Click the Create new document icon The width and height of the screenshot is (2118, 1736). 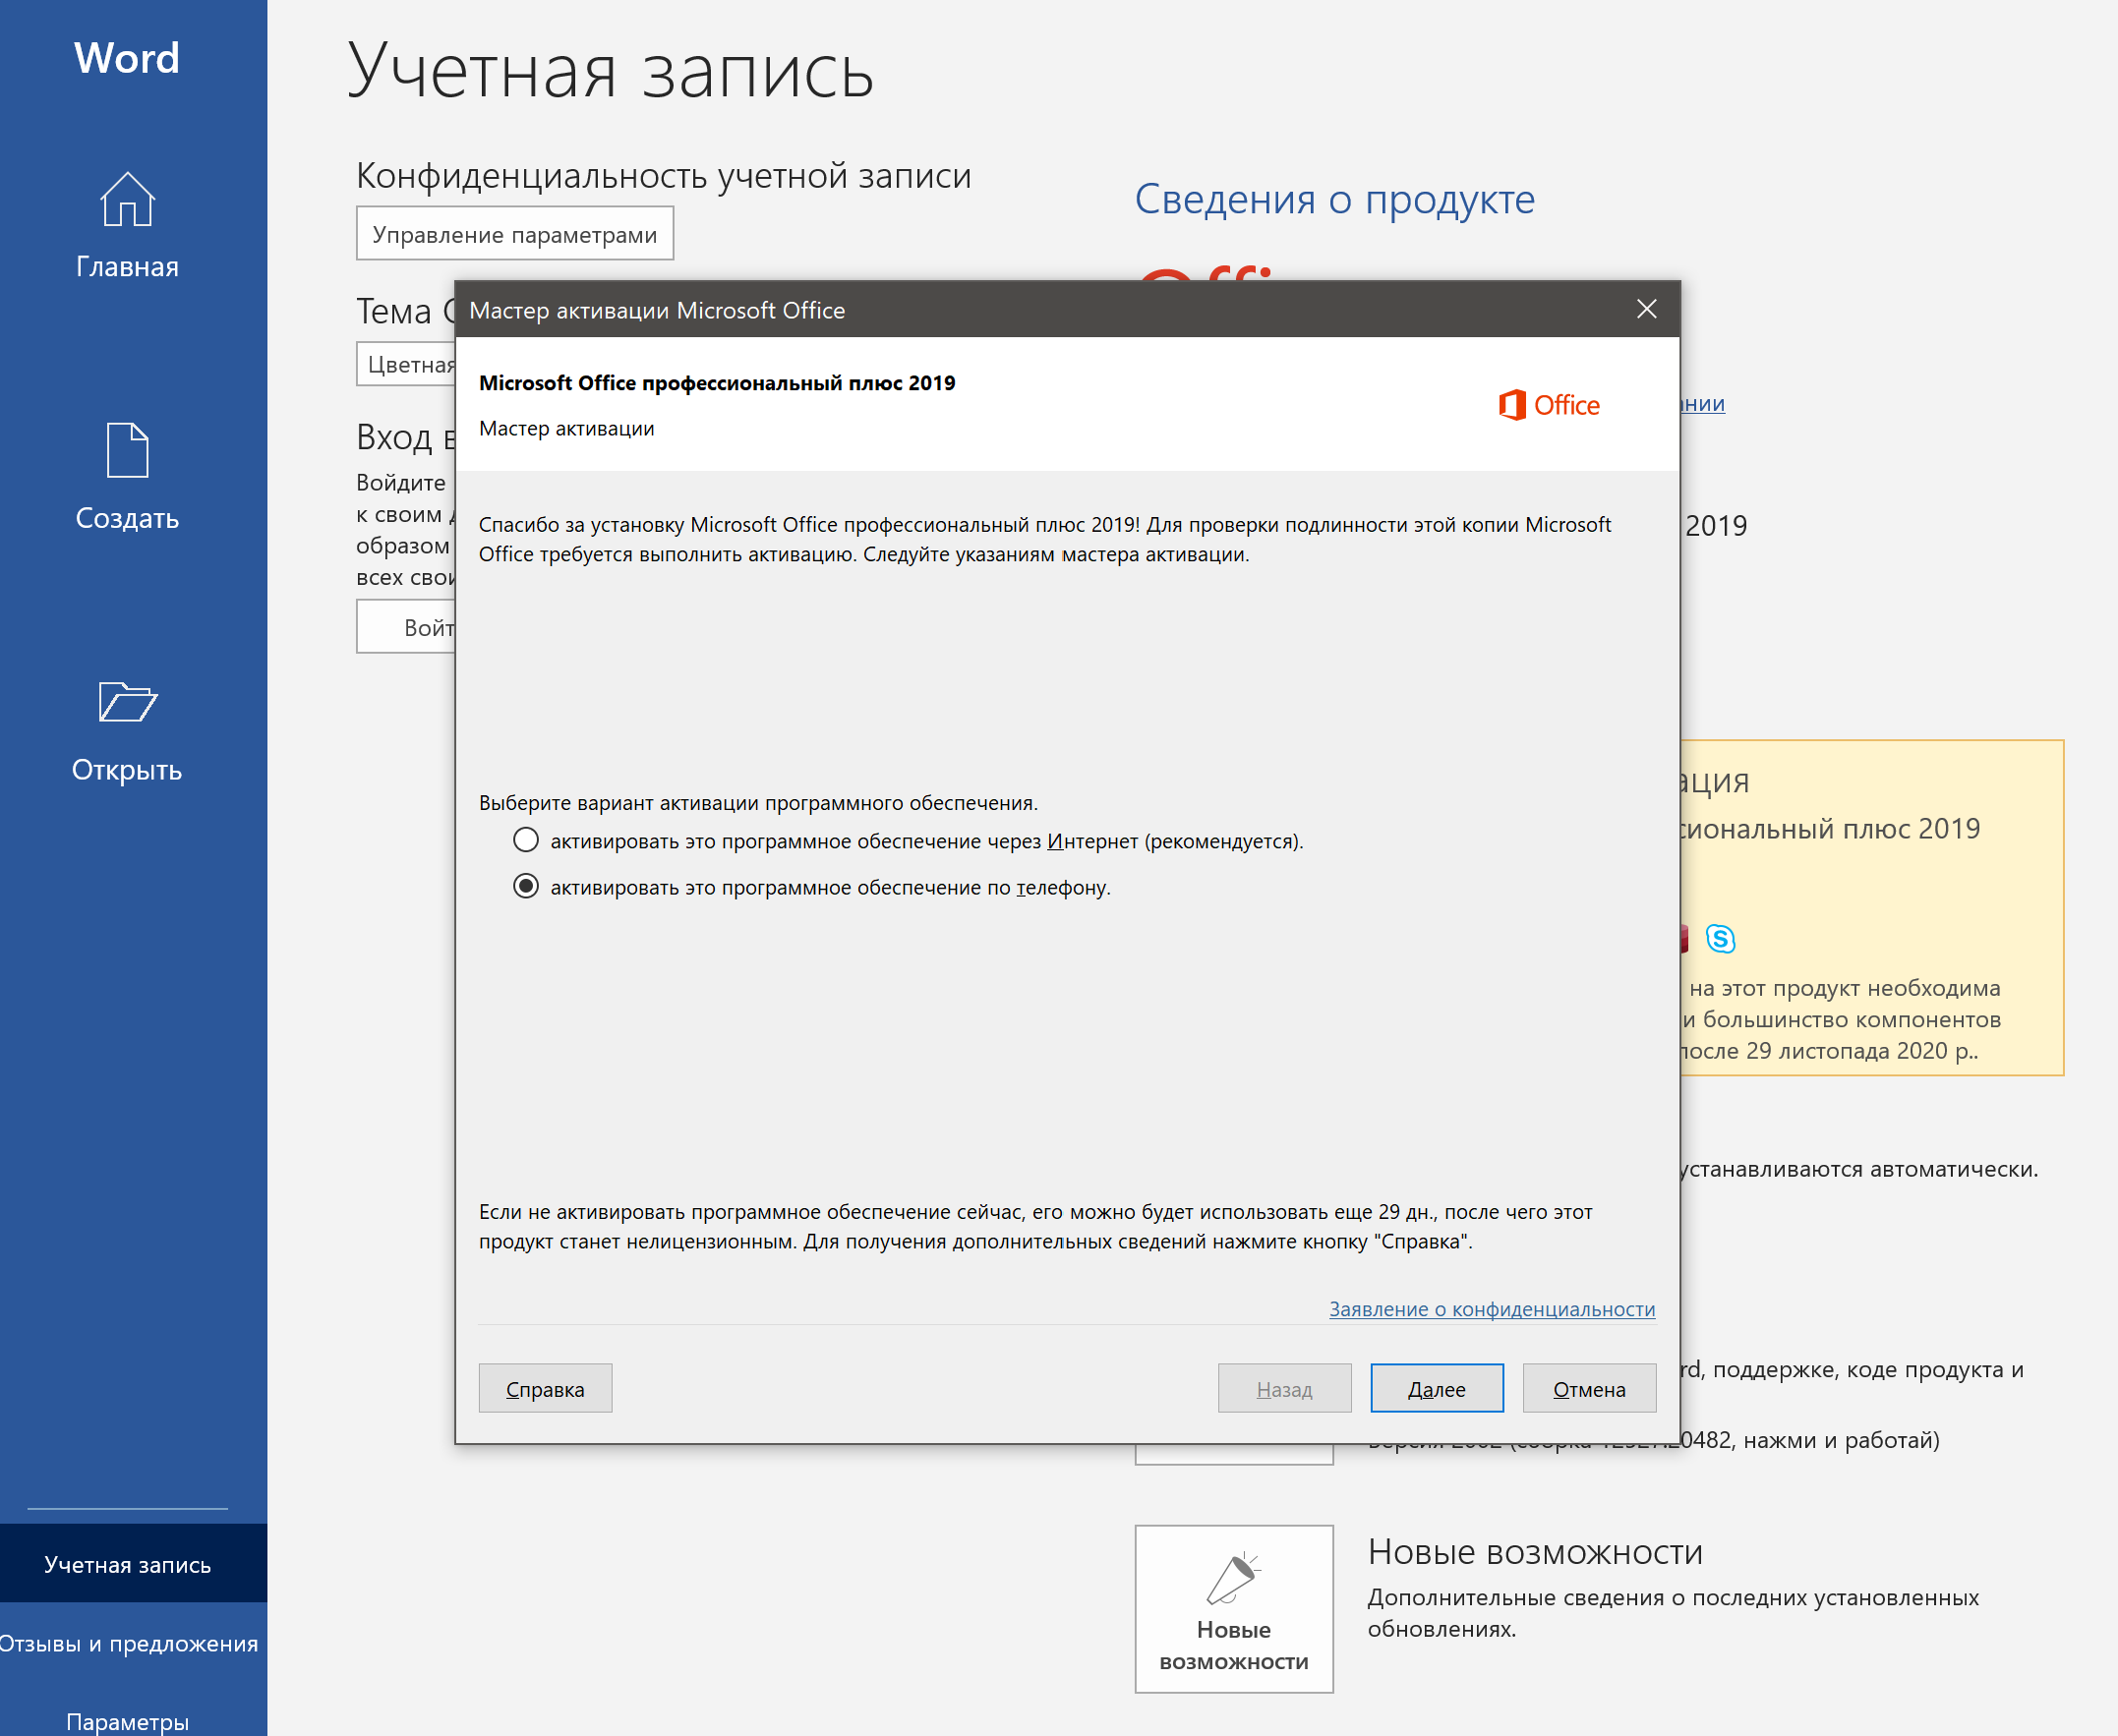tap(127, 449)
